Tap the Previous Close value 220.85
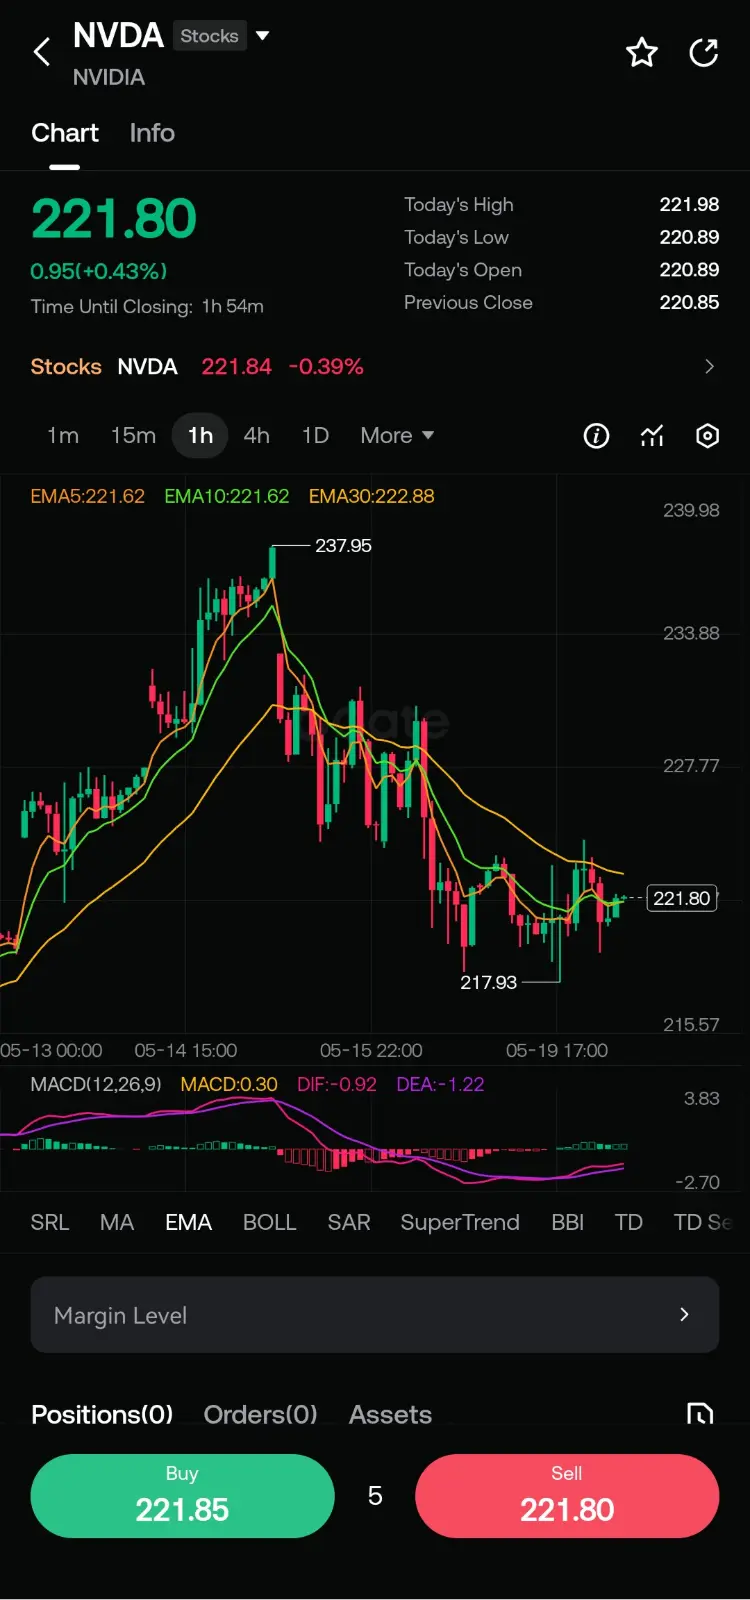Image resolution: width=750 pixels, height=1600 pixels. point(689,302)
